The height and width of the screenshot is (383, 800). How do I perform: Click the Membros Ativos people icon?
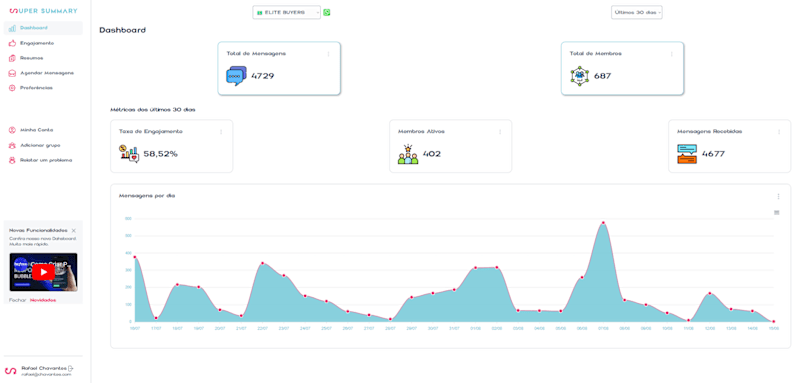[408, 154]
